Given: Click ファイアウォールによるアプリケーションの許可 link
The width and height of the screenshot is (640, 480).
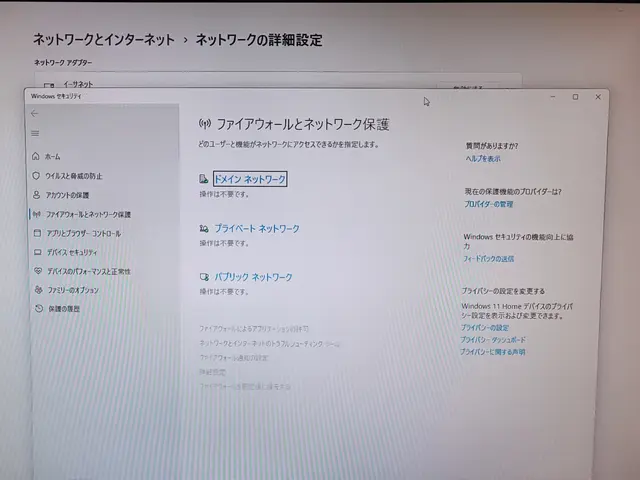Looking at the screenshot, I should 254,329.
